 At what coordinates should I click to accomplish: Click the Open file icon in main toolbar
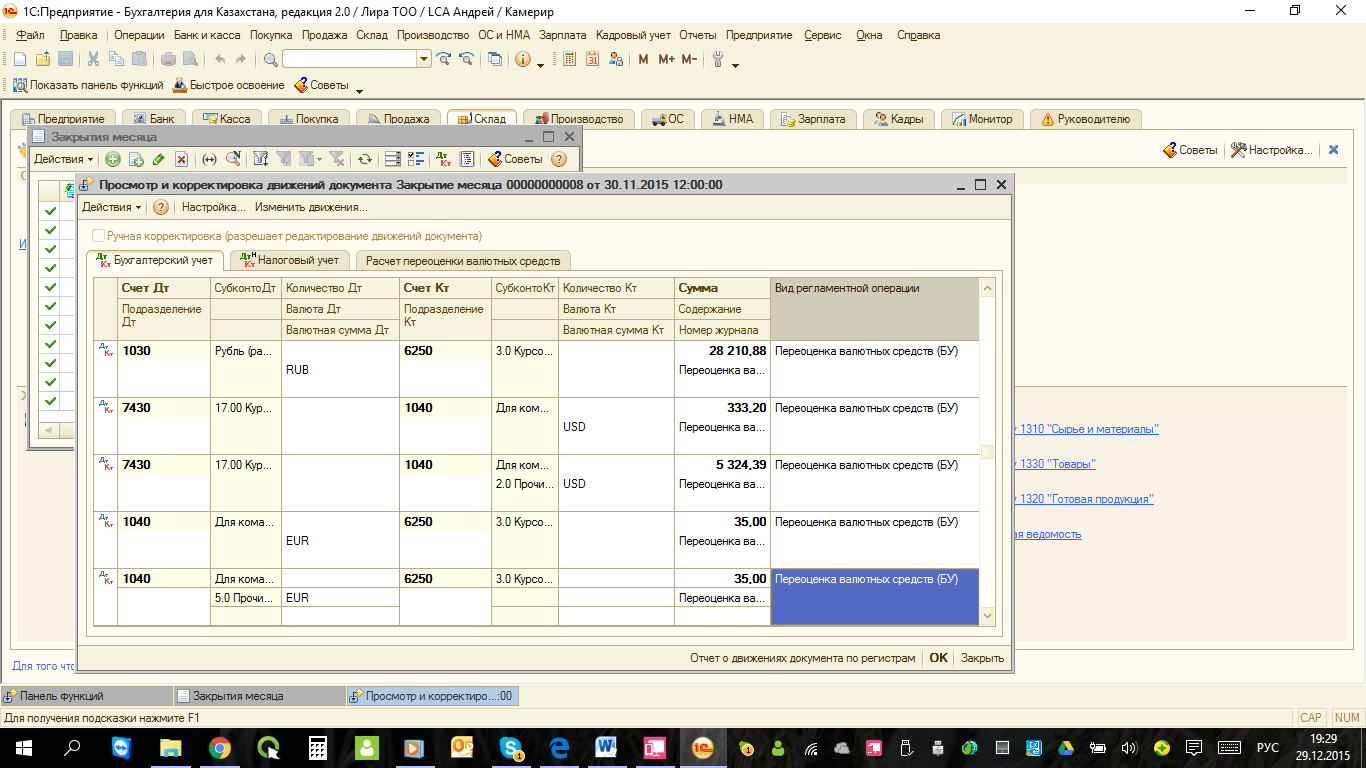tap(43, 59)
